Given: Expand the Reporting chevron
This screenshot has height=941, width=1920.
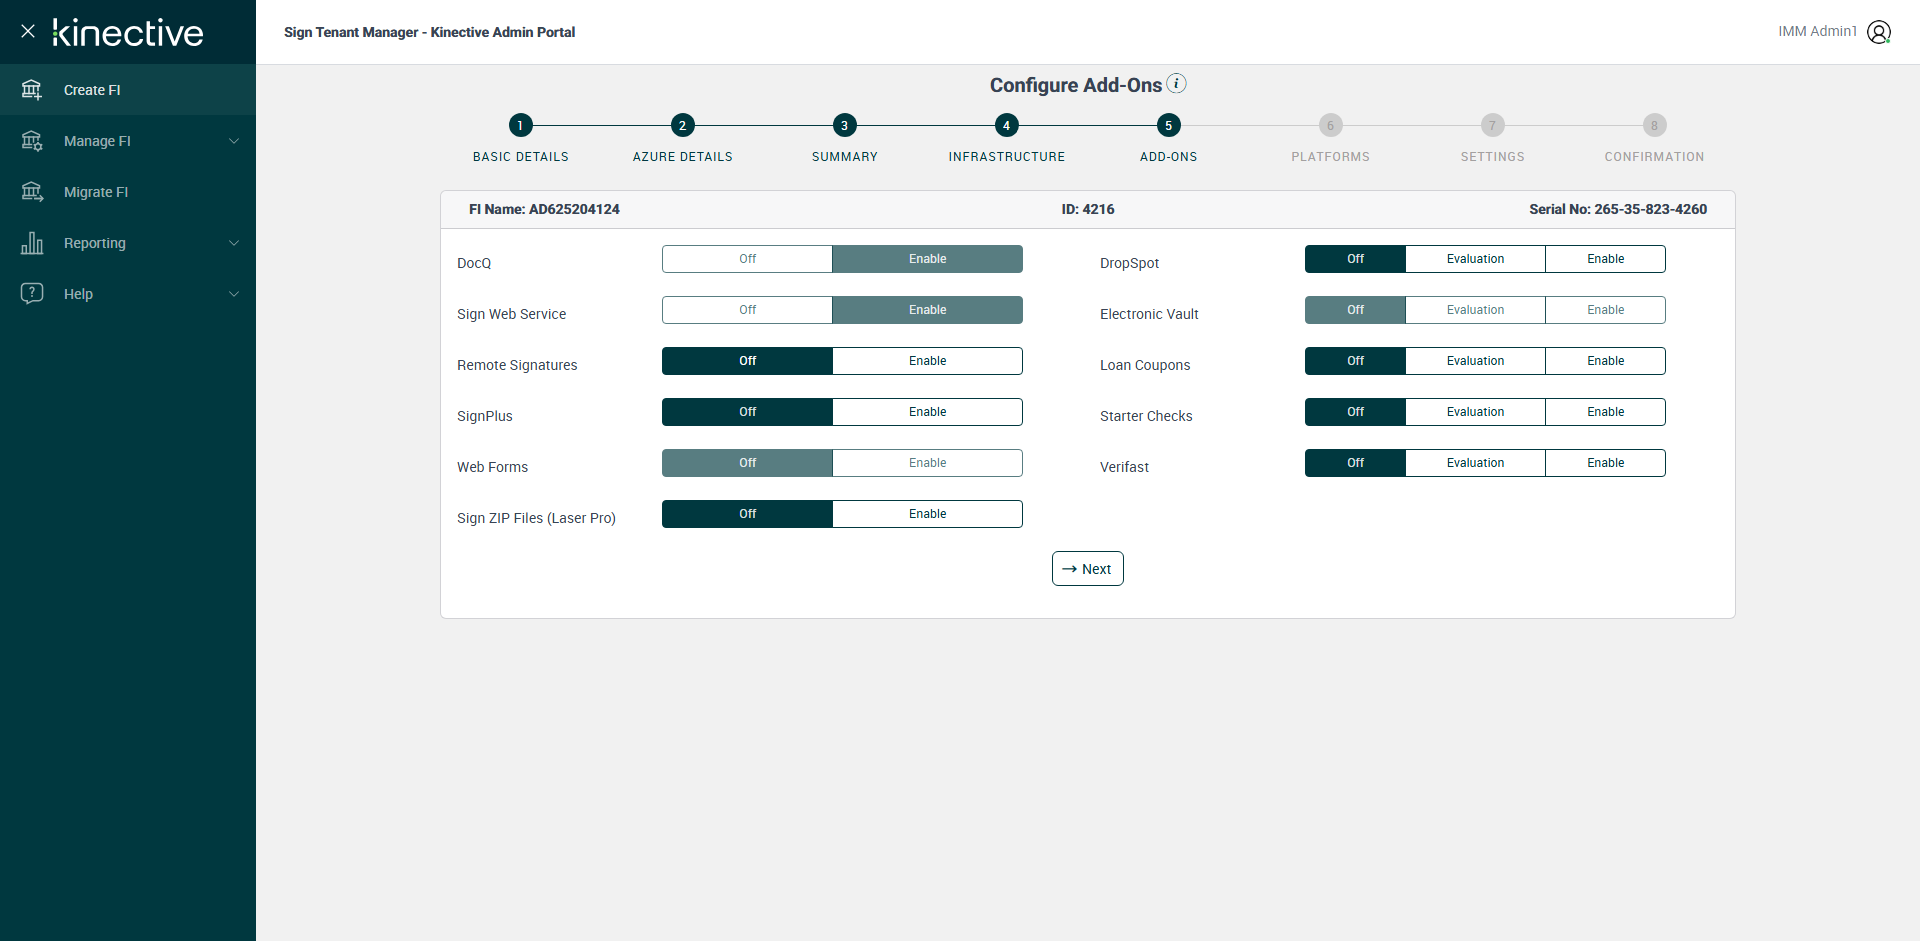Looking at the screenshot, I should point(234,243).
